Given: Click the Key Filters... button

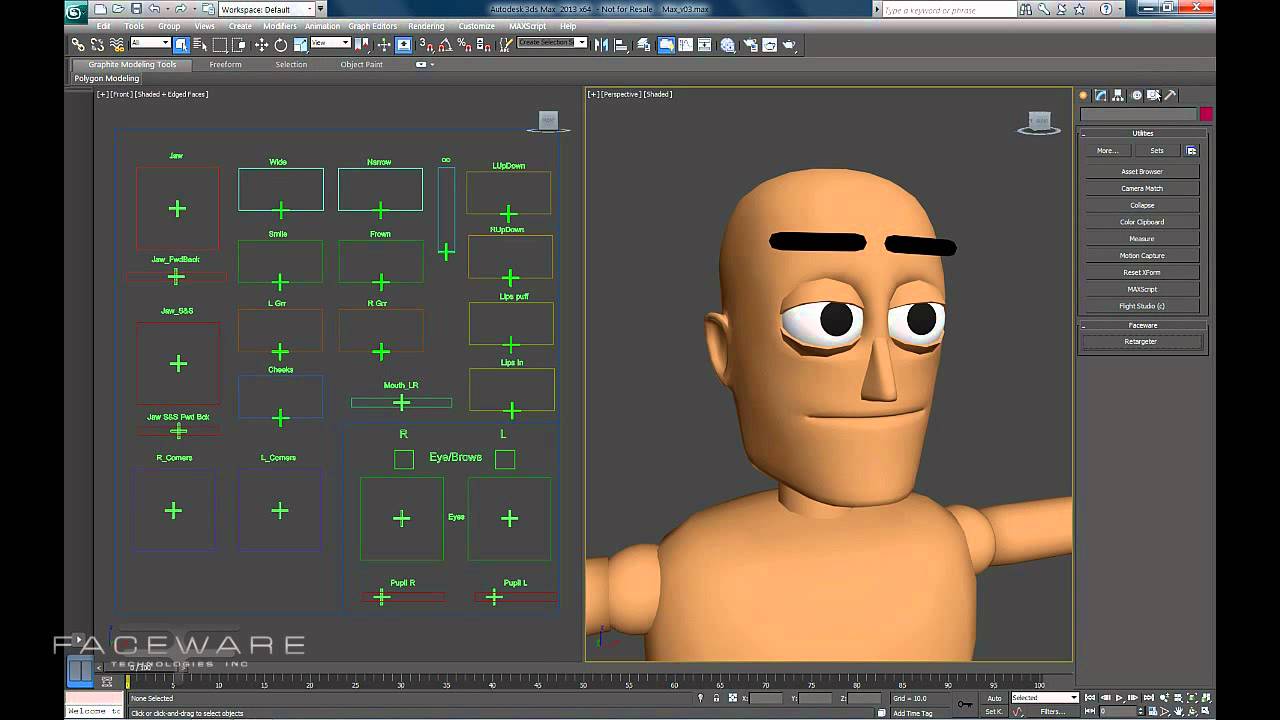Looking at the screenshot, I should point(1052,712).
